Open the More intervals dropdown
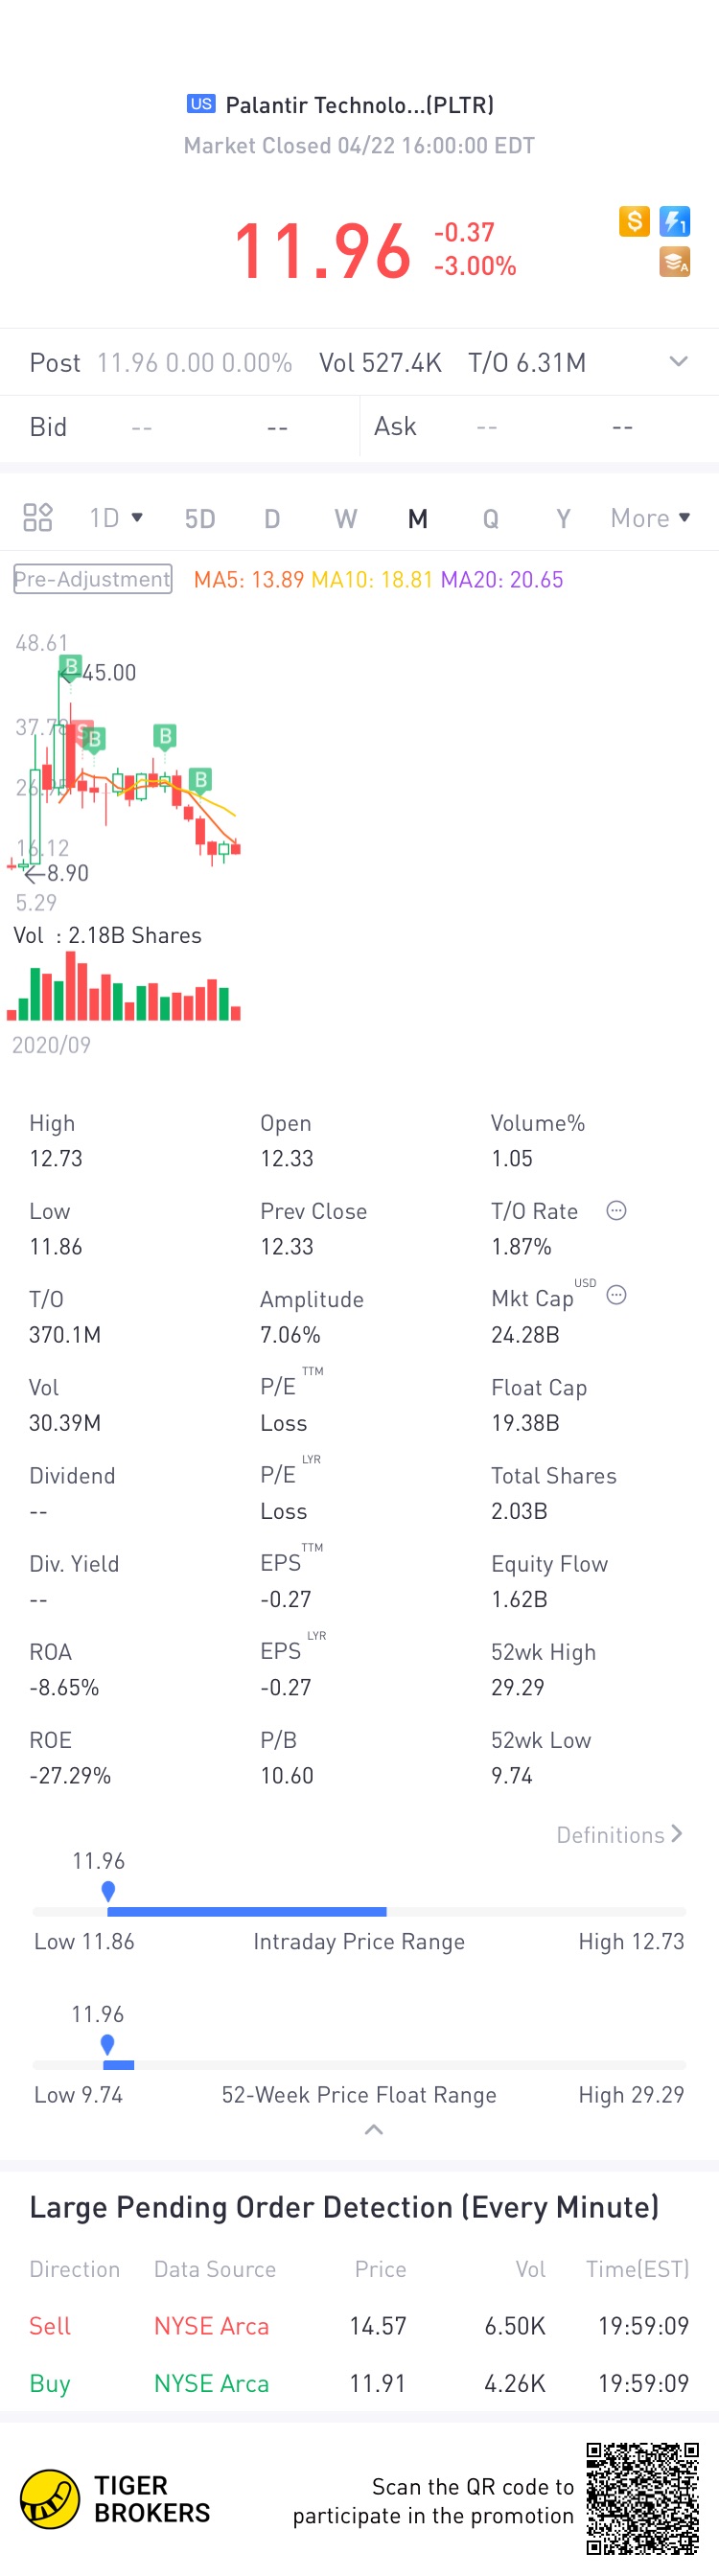 (651, 518)
